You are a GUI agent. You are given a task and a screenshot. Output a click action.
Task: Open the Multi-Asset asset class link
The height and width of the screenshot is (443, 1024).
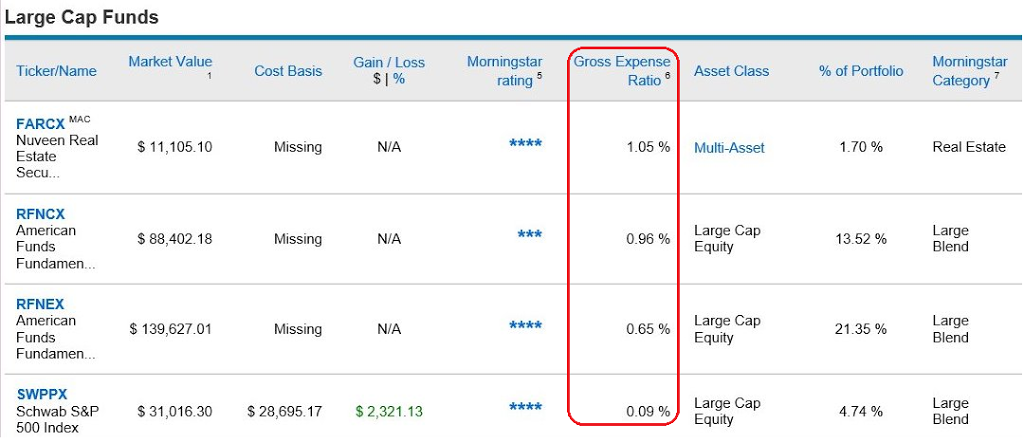pyautogui.click(x=729, y=148)
